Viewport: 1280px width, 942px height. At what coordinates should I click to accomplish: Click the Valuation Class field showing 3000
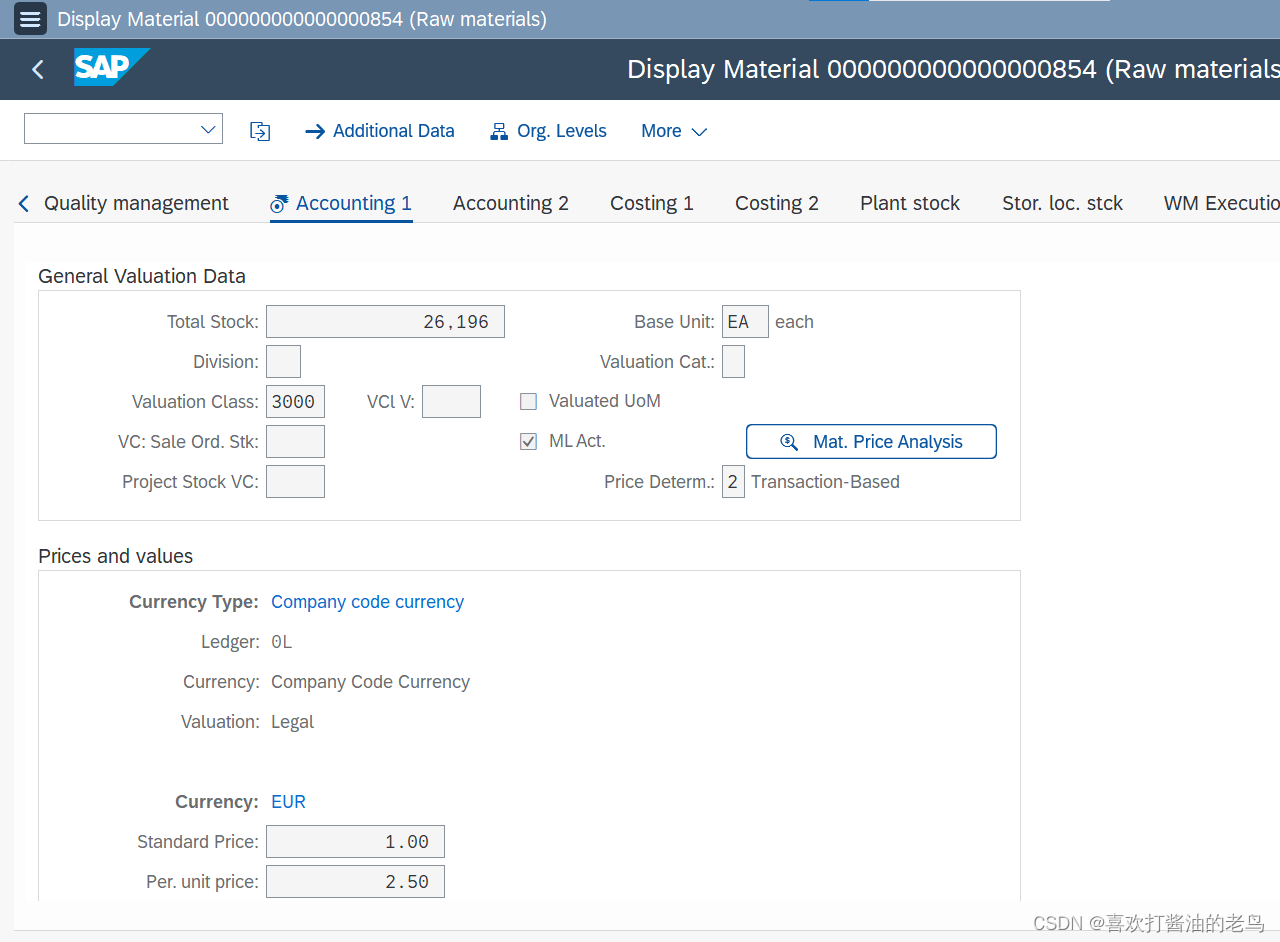[295, 401]
